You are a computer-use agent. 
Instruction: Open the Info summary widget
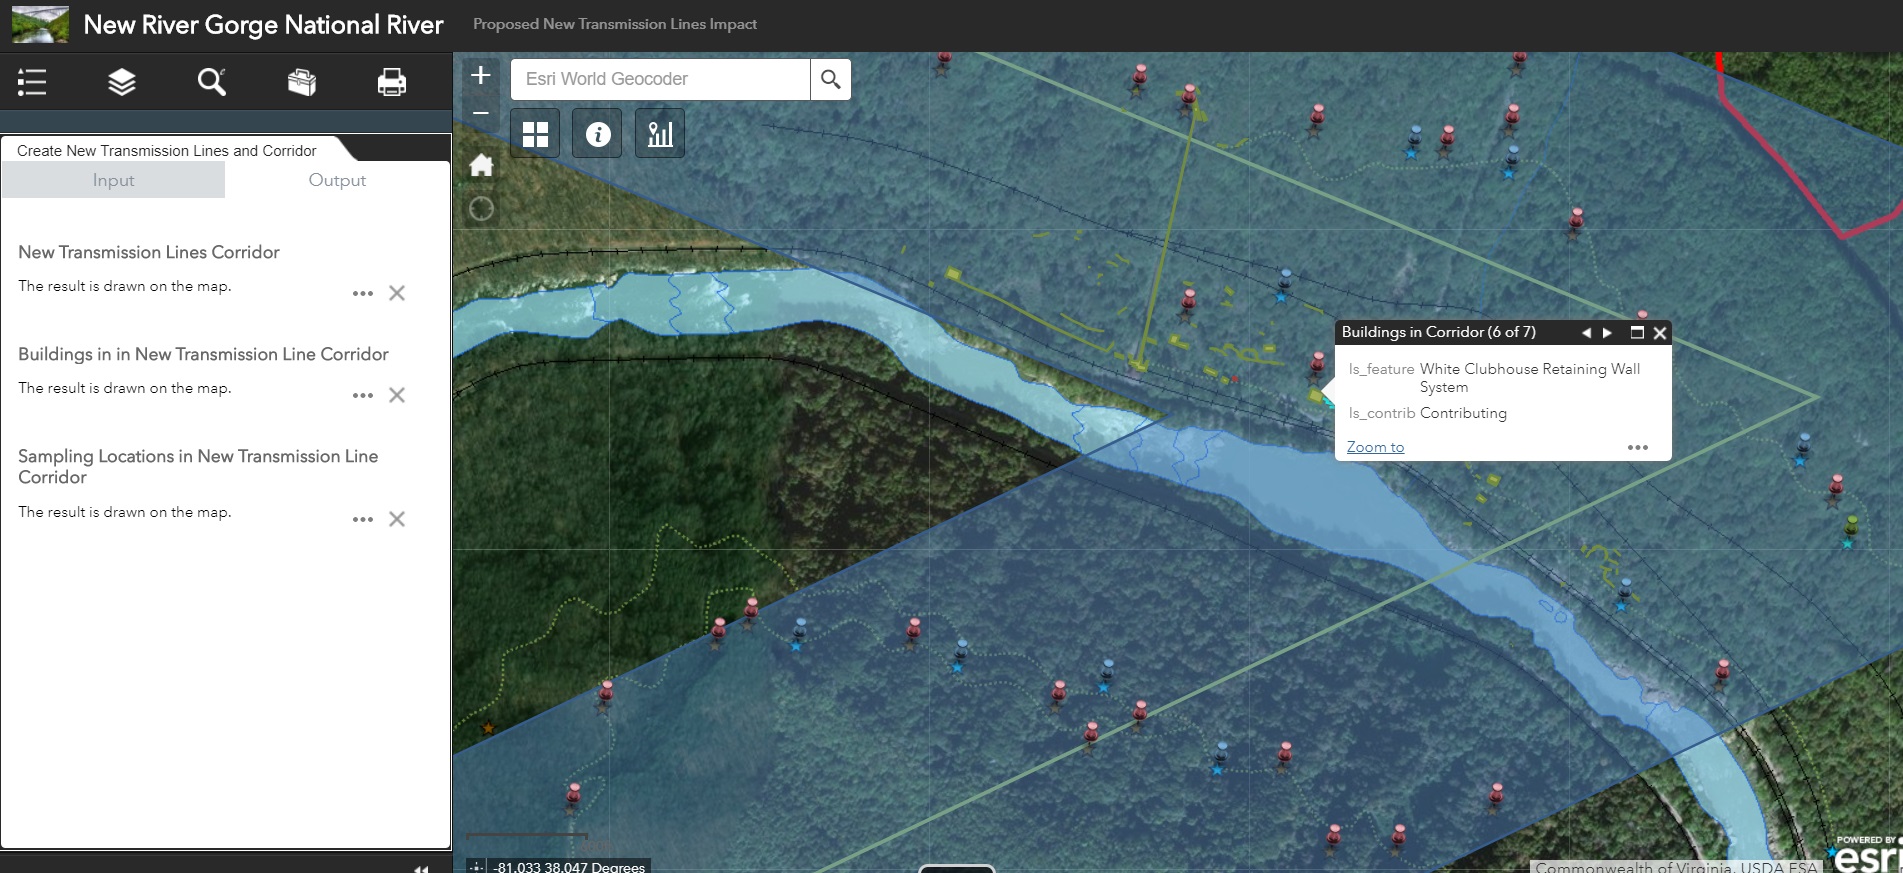coord(598,134)
